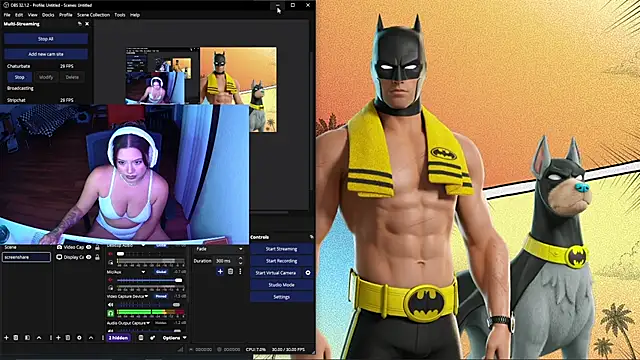The image size is (640, 360).
Task: Open the Fade transition dropdown
Action: [x=219, y=249]
